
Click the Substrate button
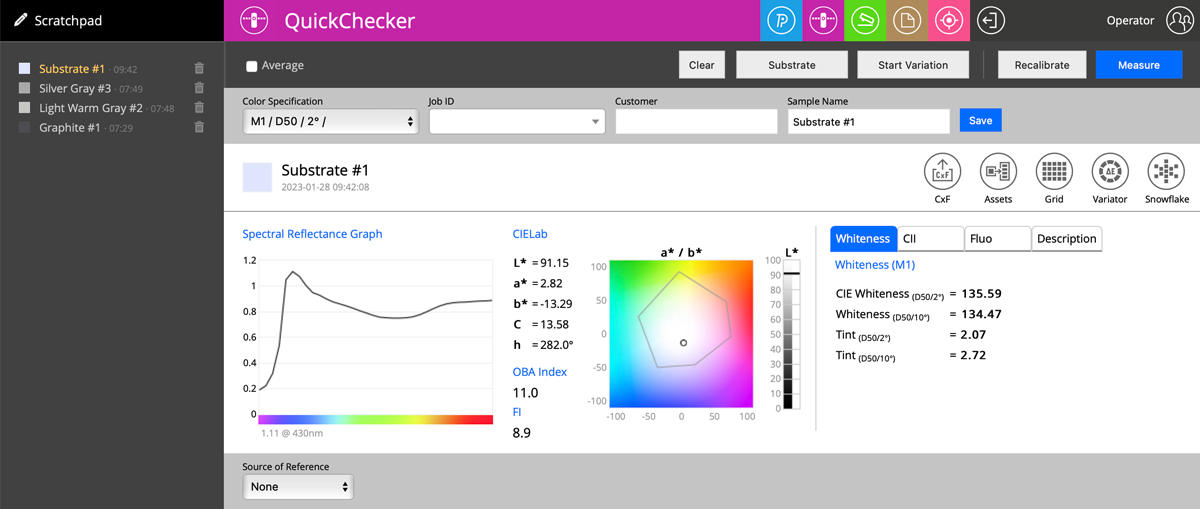point(792,65)
